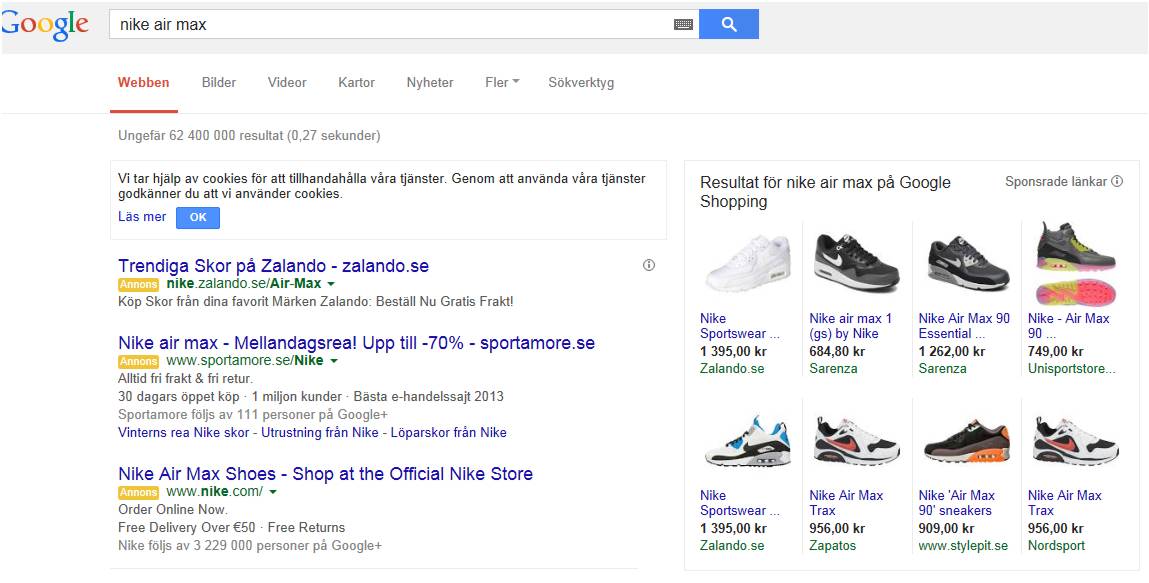Click Sportamore följs av 111 personer text
Viewport: 1149px width, 583px height.
point(253,415)
